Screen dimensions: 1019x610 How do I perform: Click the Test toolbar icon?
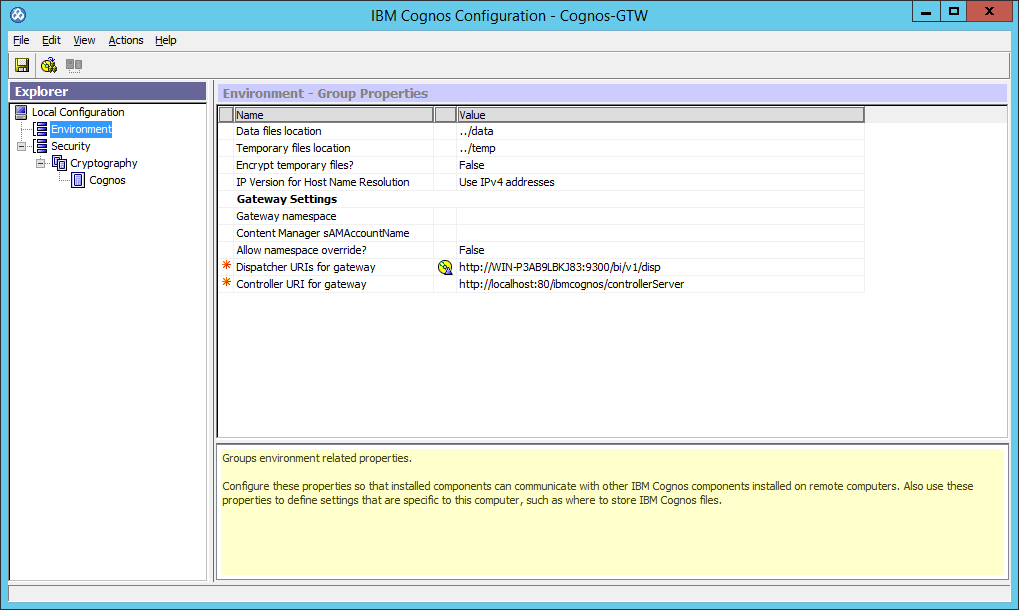pos(49,65)
